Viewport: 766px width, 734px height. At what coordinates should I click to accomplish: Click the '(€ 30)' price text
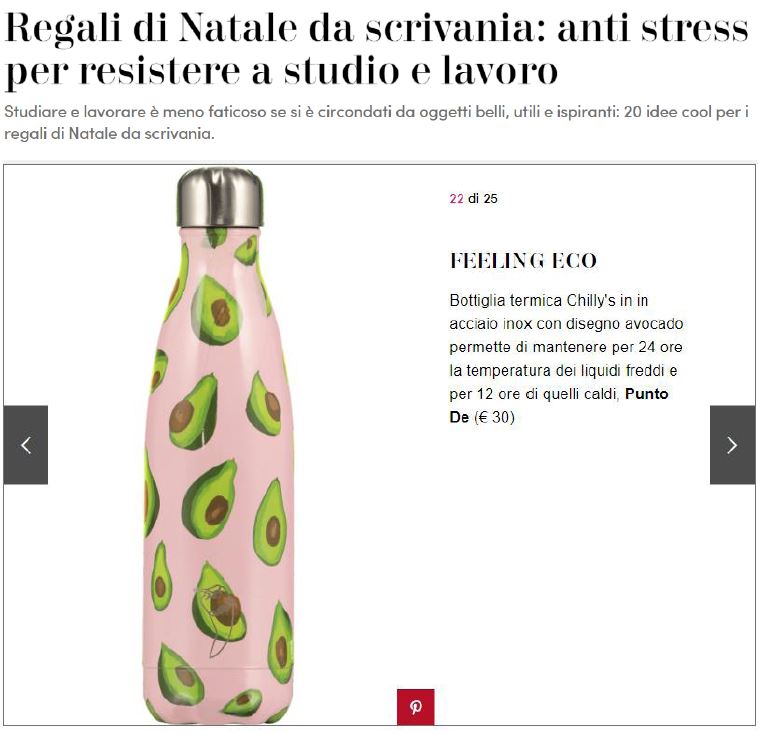(494, 417)
